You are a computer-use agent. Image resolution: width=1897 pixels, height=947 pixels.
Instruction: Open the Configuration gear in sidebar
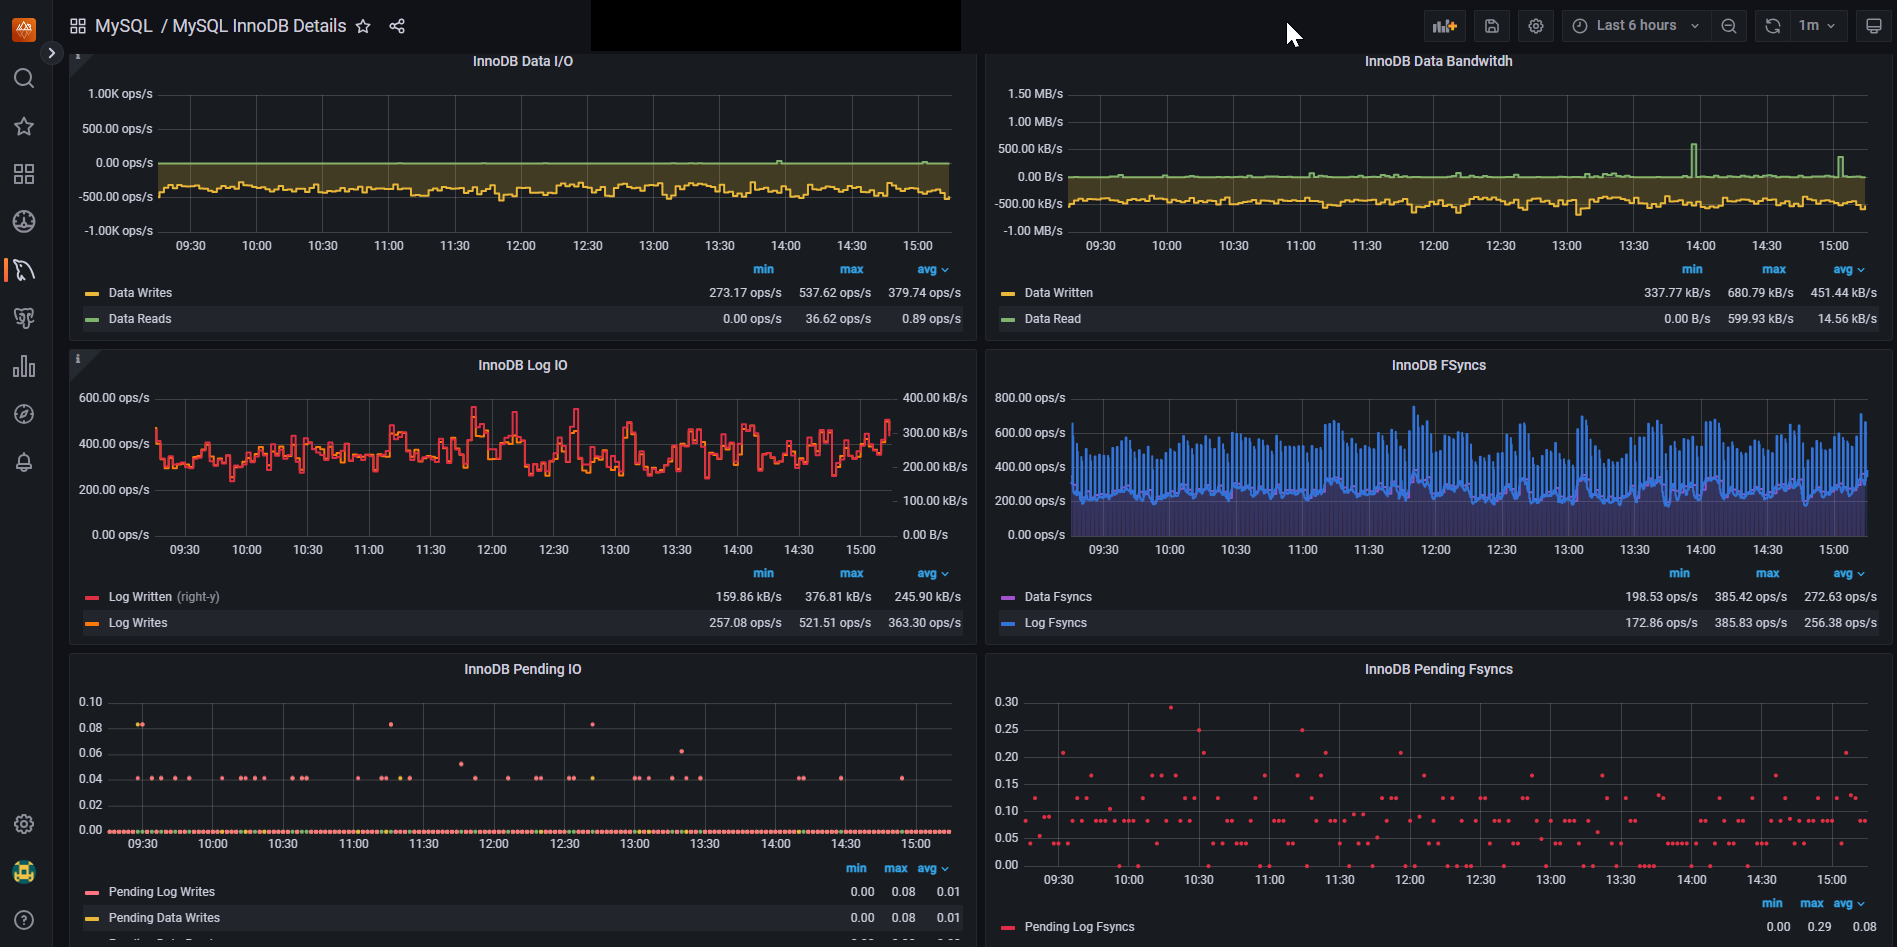coord(24,824)
